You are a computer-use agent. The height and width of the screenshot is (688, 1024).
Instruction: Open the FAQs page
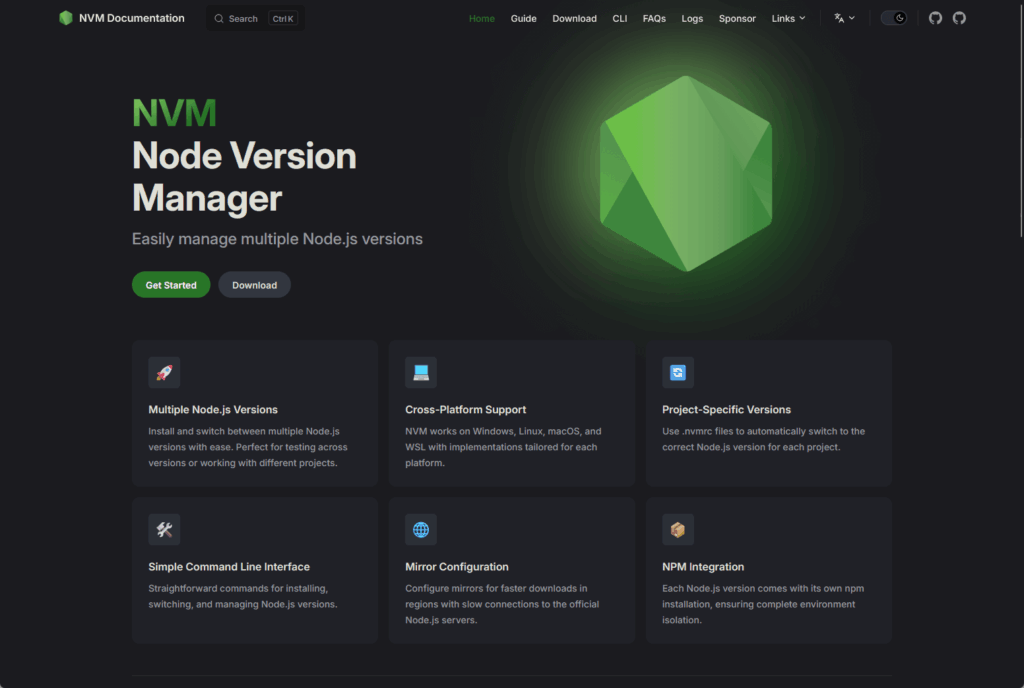click(654, 18)
